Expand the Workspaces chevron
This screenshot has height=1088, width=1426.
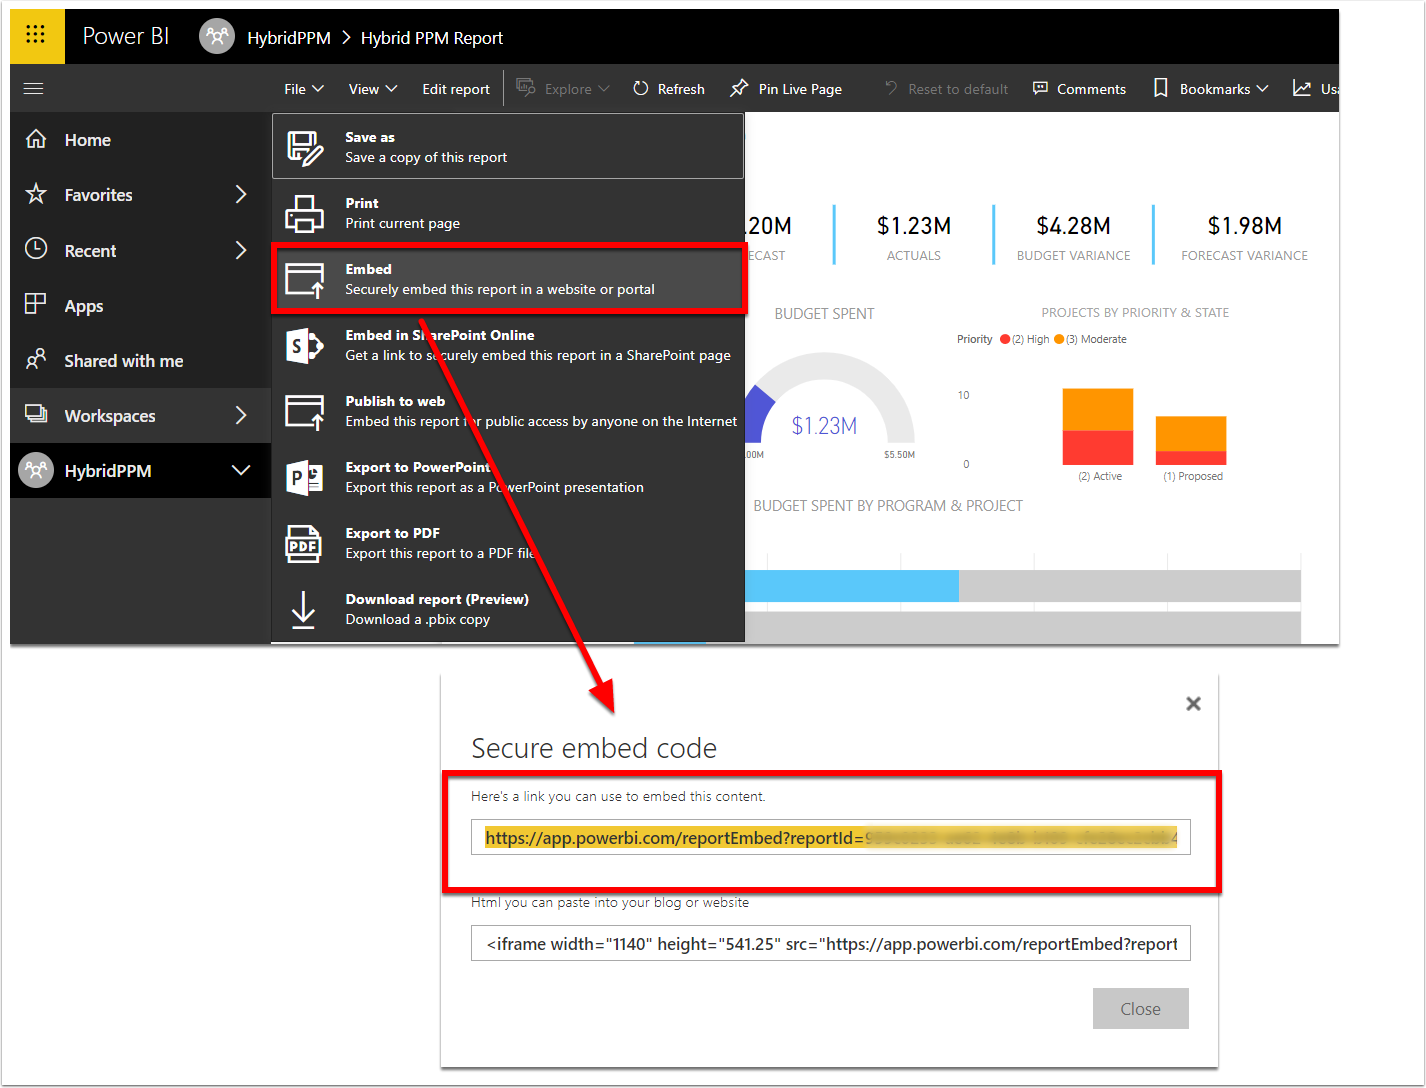click(x=241, y=414)
